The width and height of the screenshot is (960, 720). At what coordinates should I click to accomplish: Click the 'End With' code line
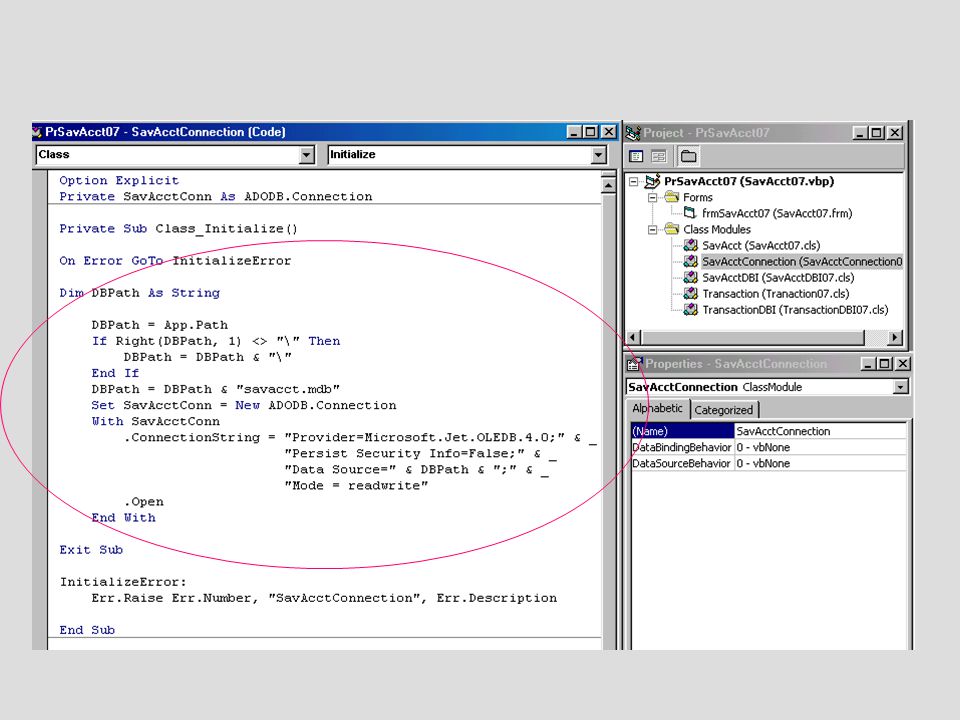pyautogui.click(x=123, y=518)
